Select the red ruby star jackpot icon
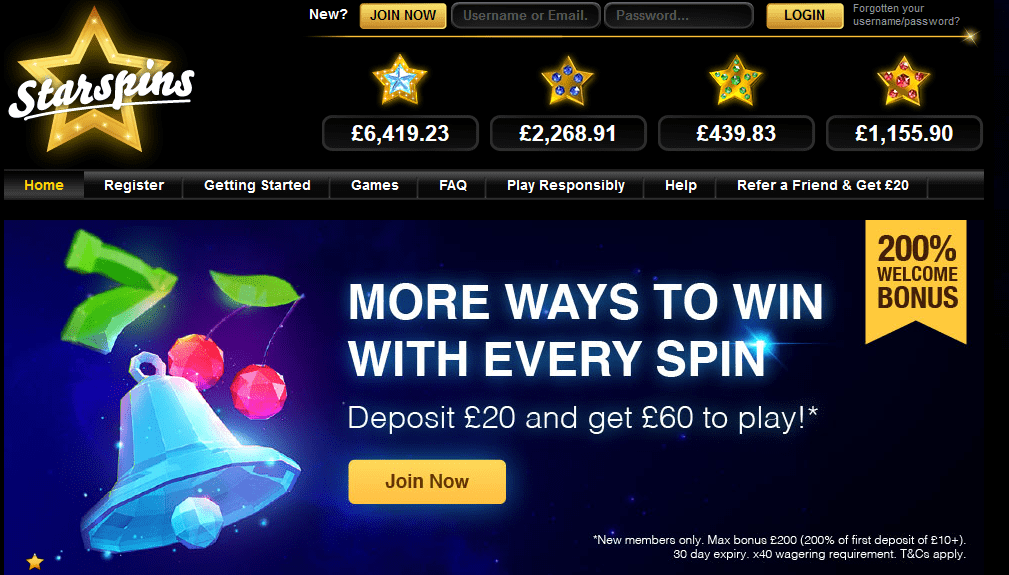Screen dimensions: 1009x575 pos(903,80)
